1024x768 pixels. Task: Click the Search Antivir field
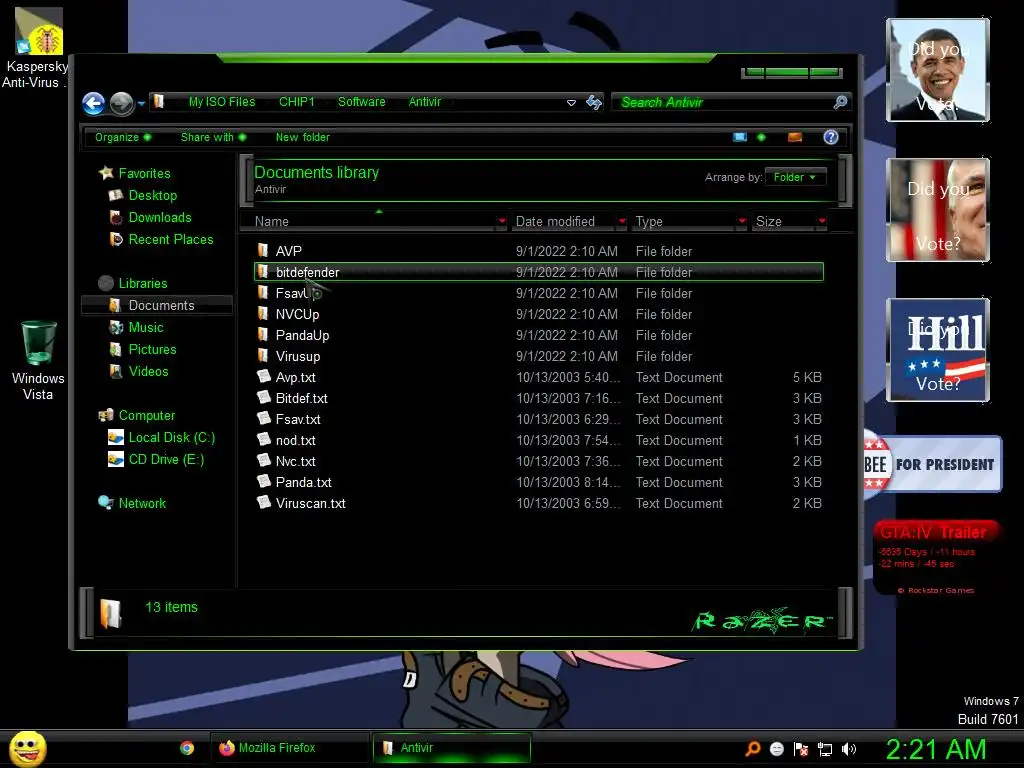(722, 102)
